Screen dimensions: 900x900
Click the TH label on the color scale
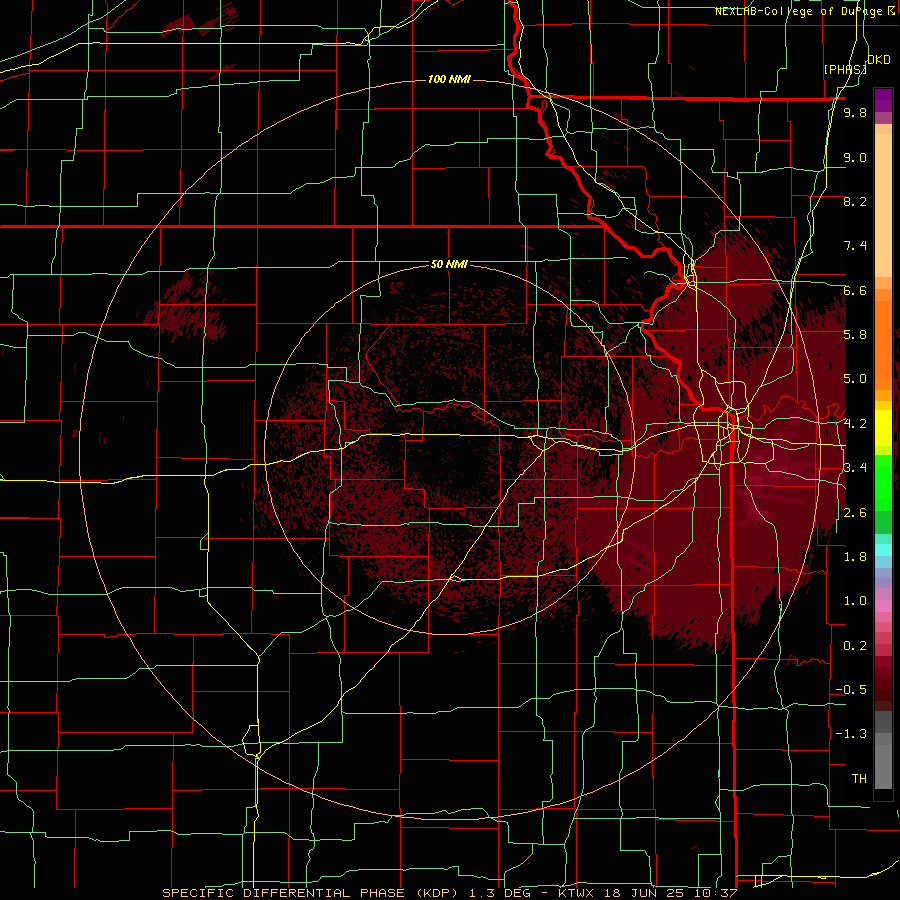(x=859, y=779)
